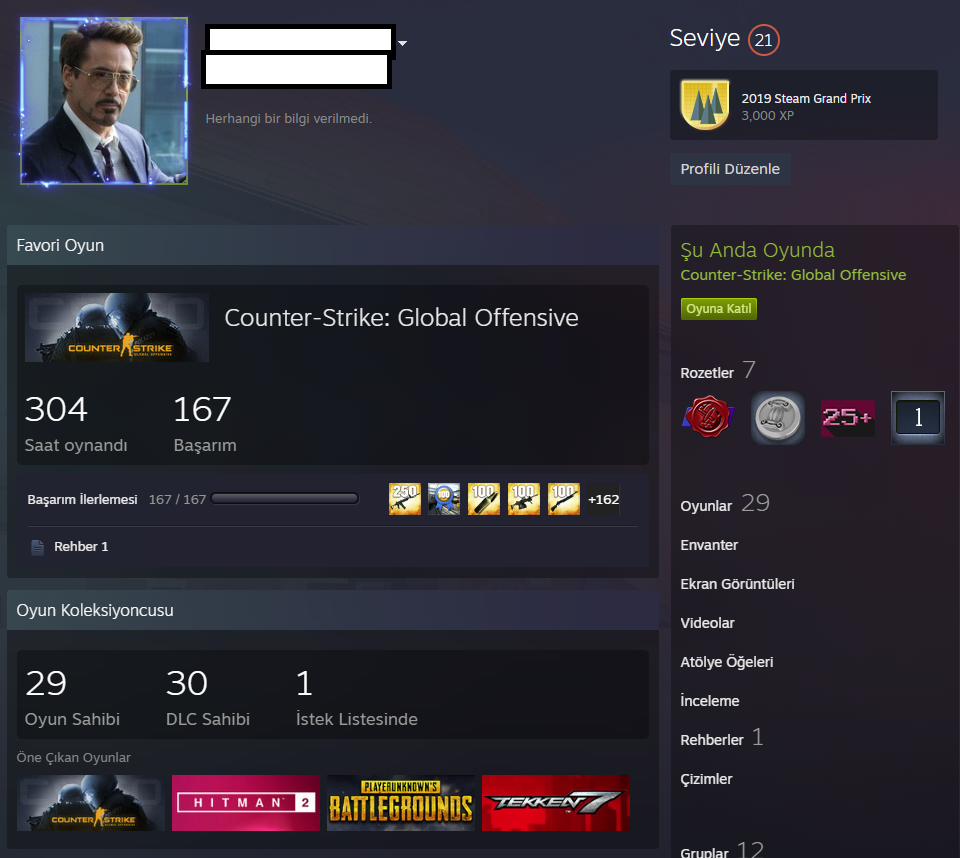Open Envanter inventory
960x858 pixels.
tap(709, 545)
